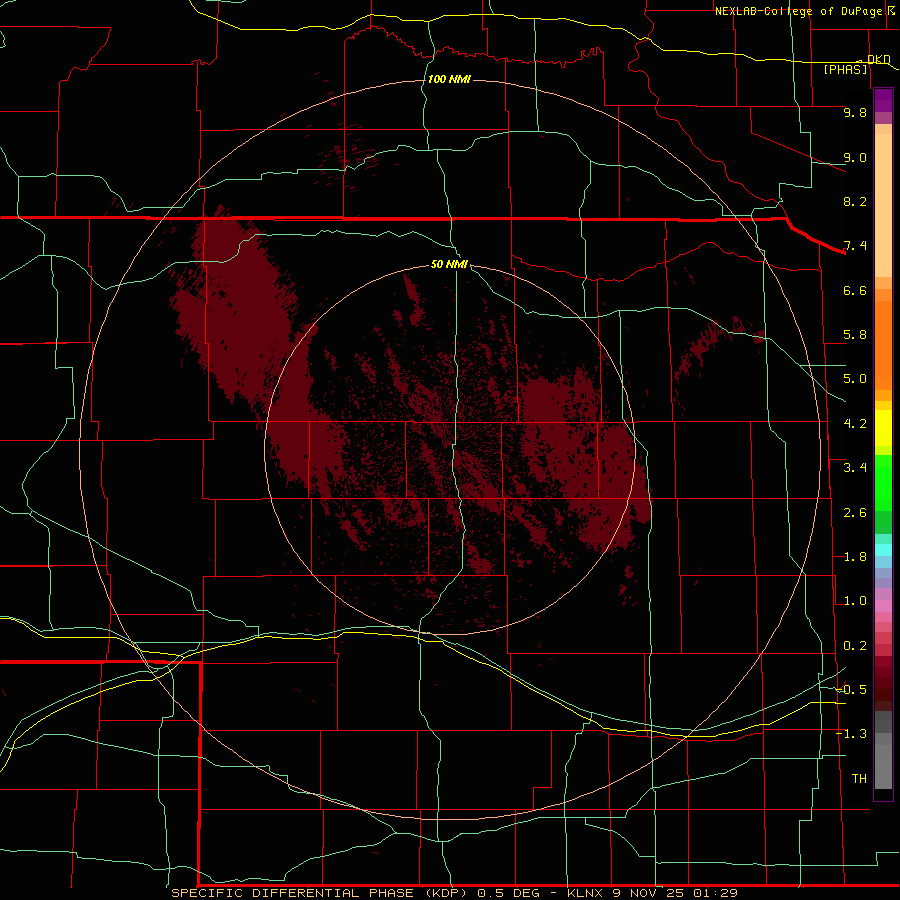Select the -0.5 scale value
This screenshot has width=900, height=900.
point(852,690)
